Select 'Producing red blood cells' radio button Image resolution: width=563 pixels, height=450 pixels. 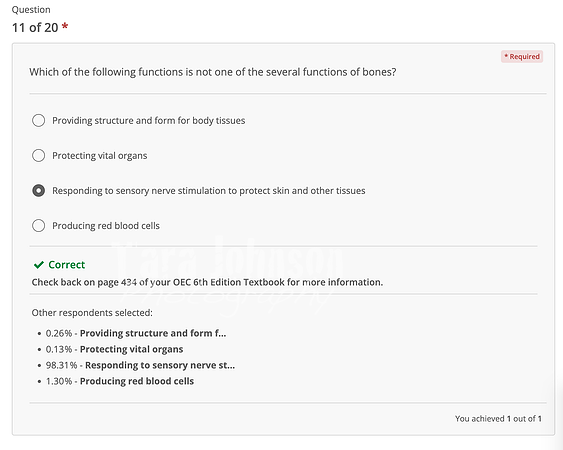tap(38, 226)
